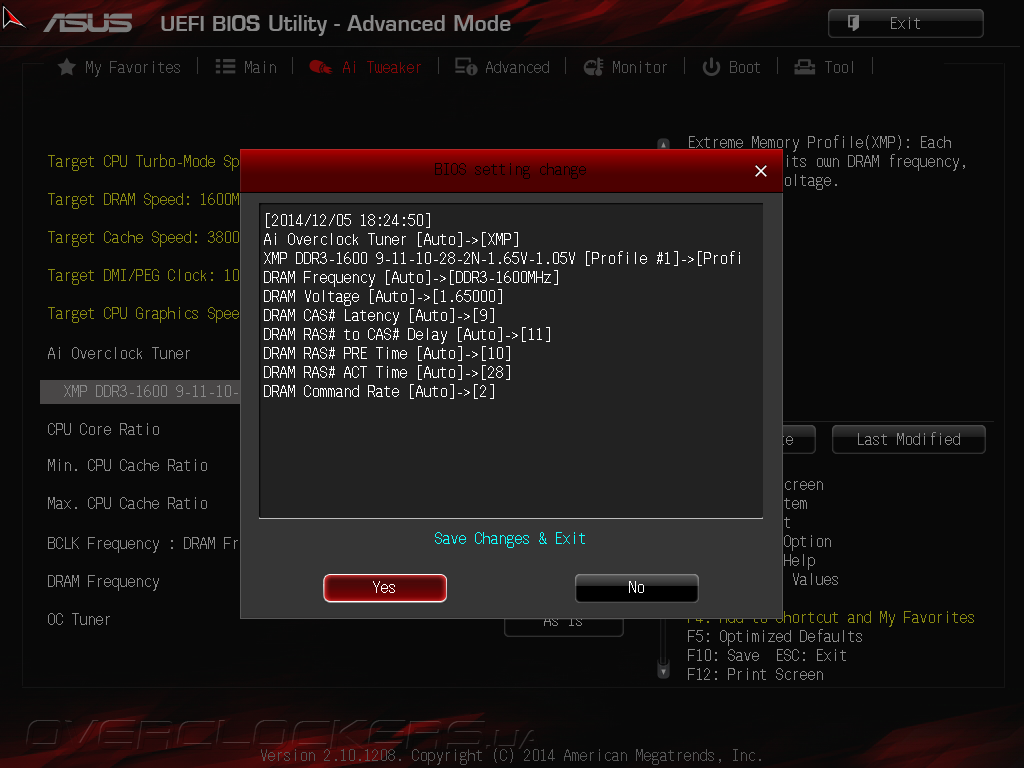Open the Last Modified log
1024x768 pixels.
[908, 440]
